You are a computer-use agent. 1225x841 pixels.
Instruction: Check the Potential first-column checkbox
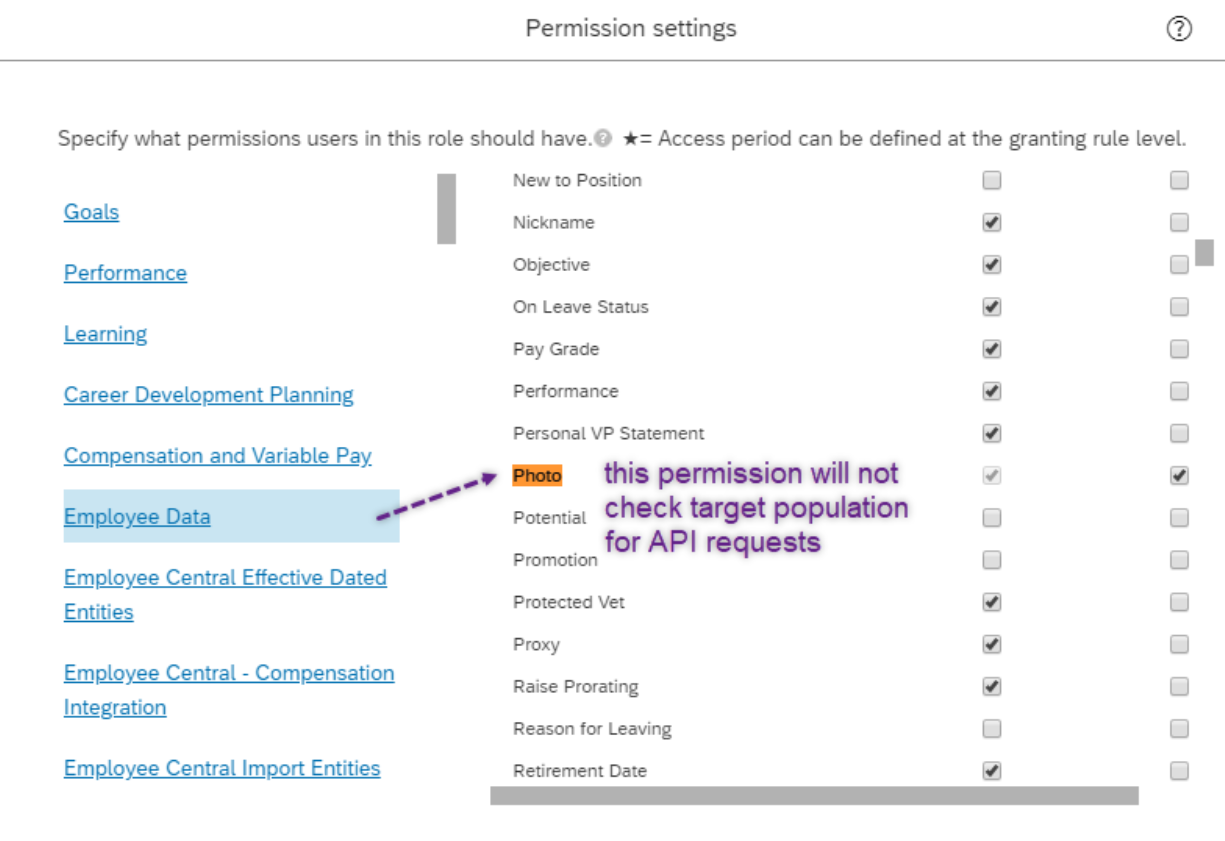coord(991,518)
